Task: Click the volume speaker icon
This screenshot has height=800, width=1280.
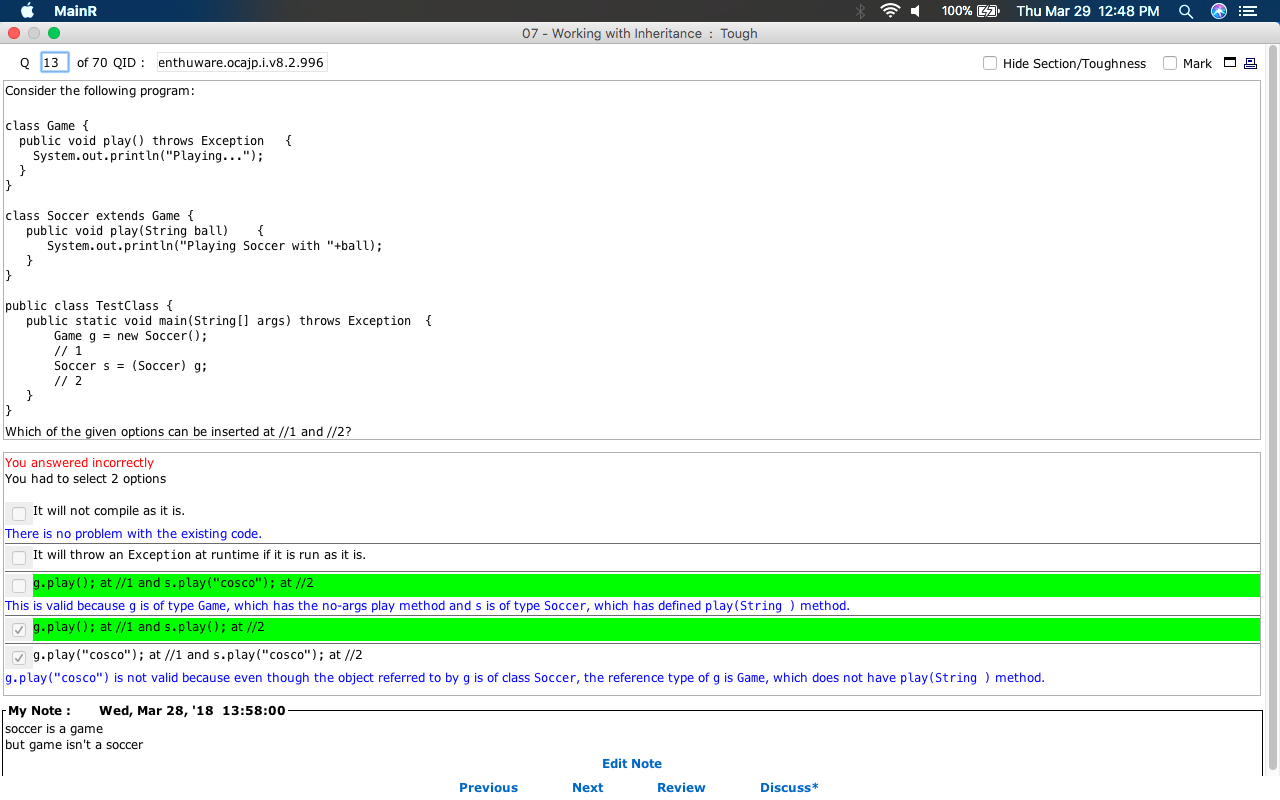Action: tap(915, 11)
